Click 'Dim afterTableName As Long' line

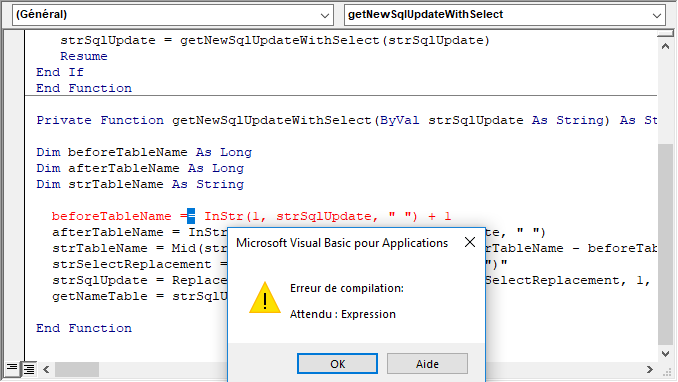(140, 168)
